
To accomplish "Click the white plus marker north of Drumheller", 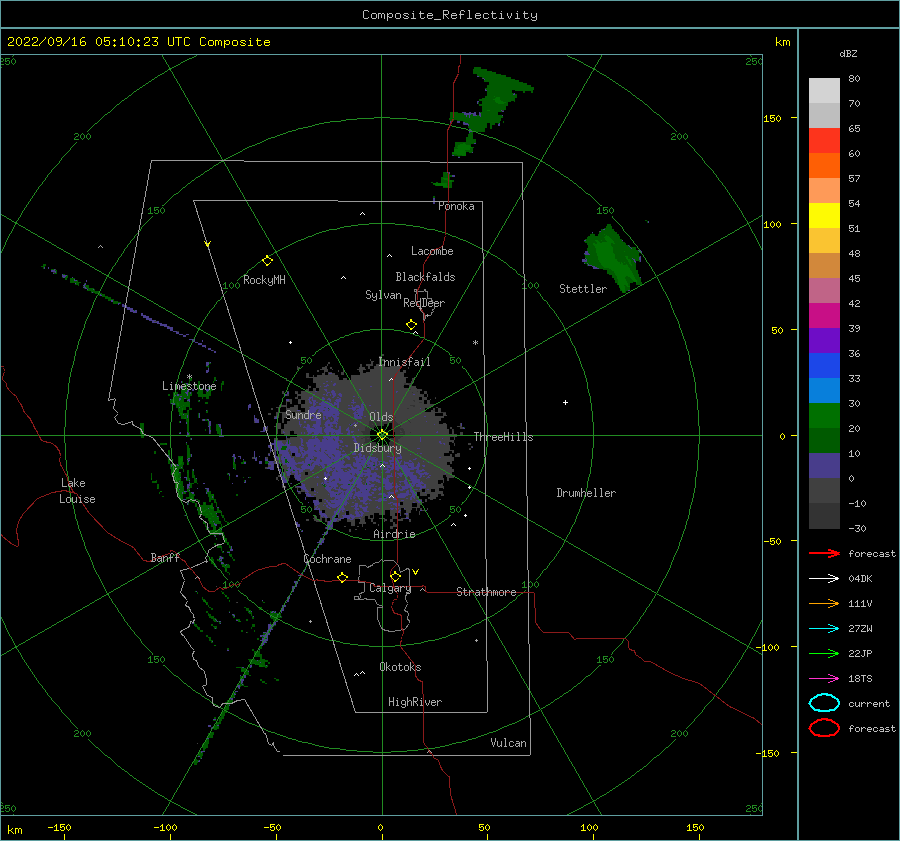I will 565,402.
